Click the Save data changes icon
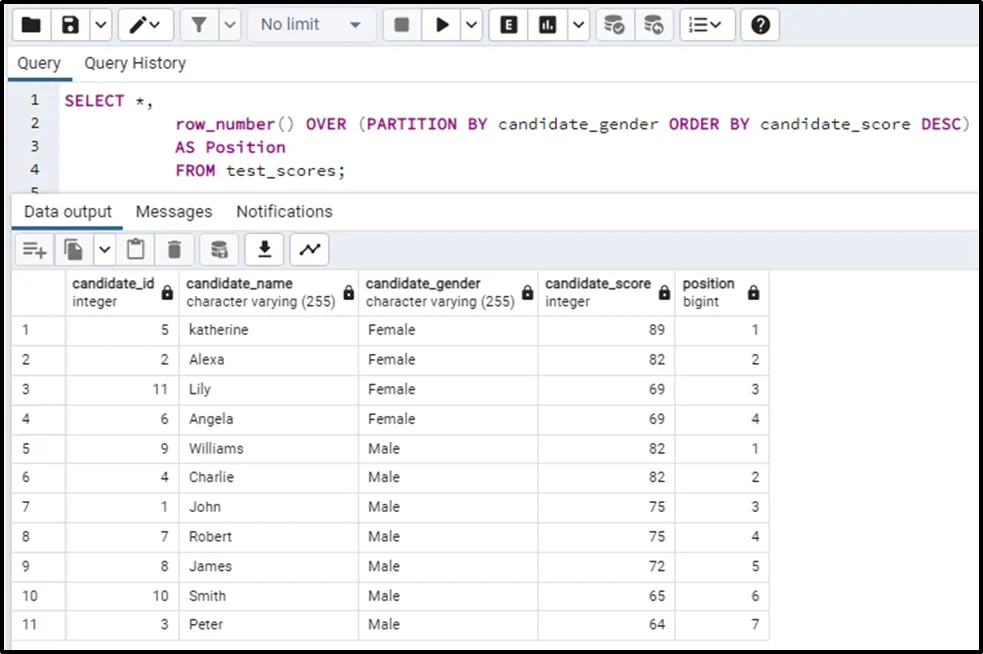This screenshot has width=983, height=654. (220, 249)
